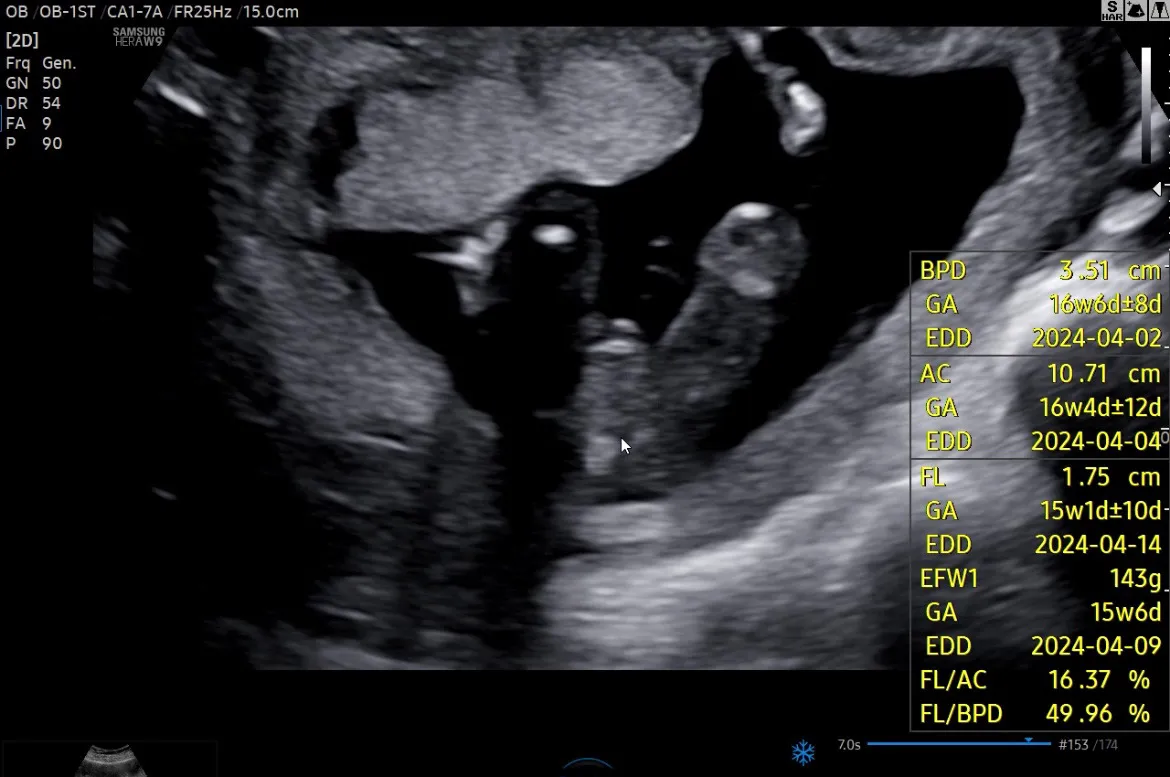Click the AC gestational age 16w4d±12d
The height and width of the screenshot is (777, 1170).
[x=1100, y=408]
